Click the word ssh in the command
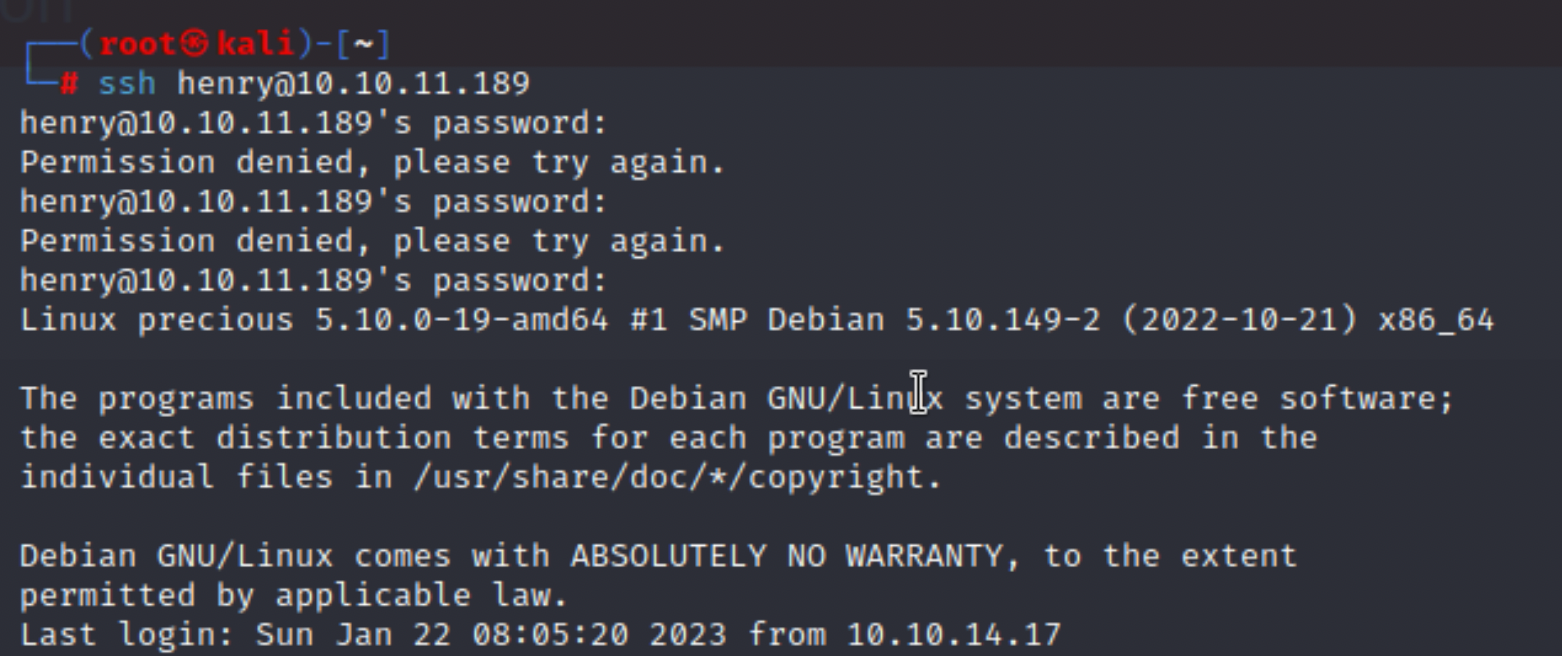 pos(127,84)
